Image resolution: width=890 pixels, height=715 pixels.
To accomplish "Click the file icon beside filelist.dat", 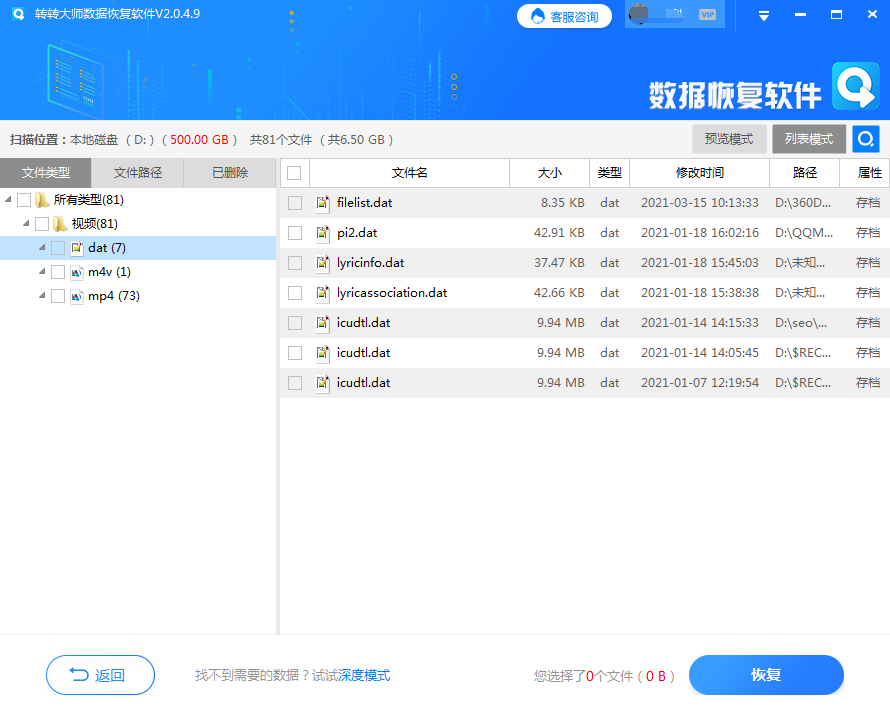I will click(x=322, y=203).
